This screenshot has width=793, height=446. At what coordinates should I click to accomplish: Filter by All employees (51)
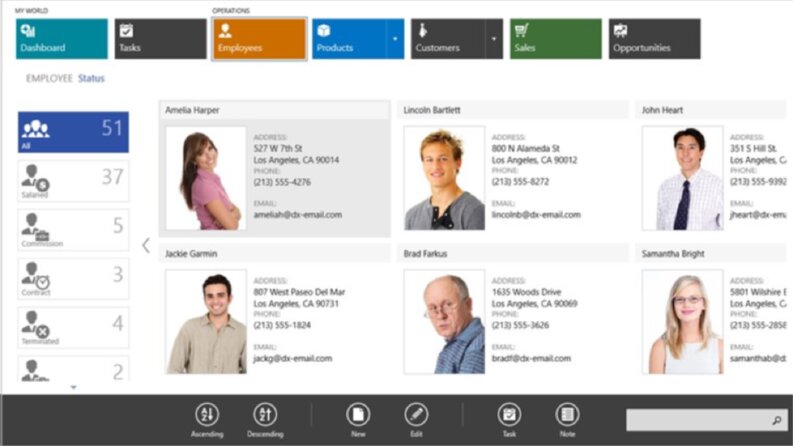[x=73, y=132]
